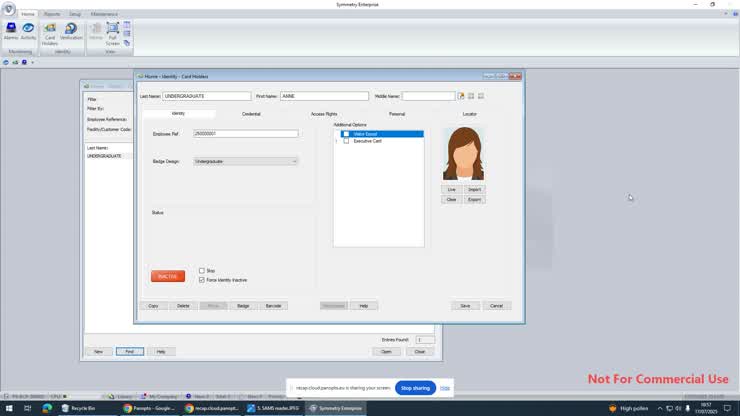
Task: Select the Access Rights tab
Action: coord(324,114)
